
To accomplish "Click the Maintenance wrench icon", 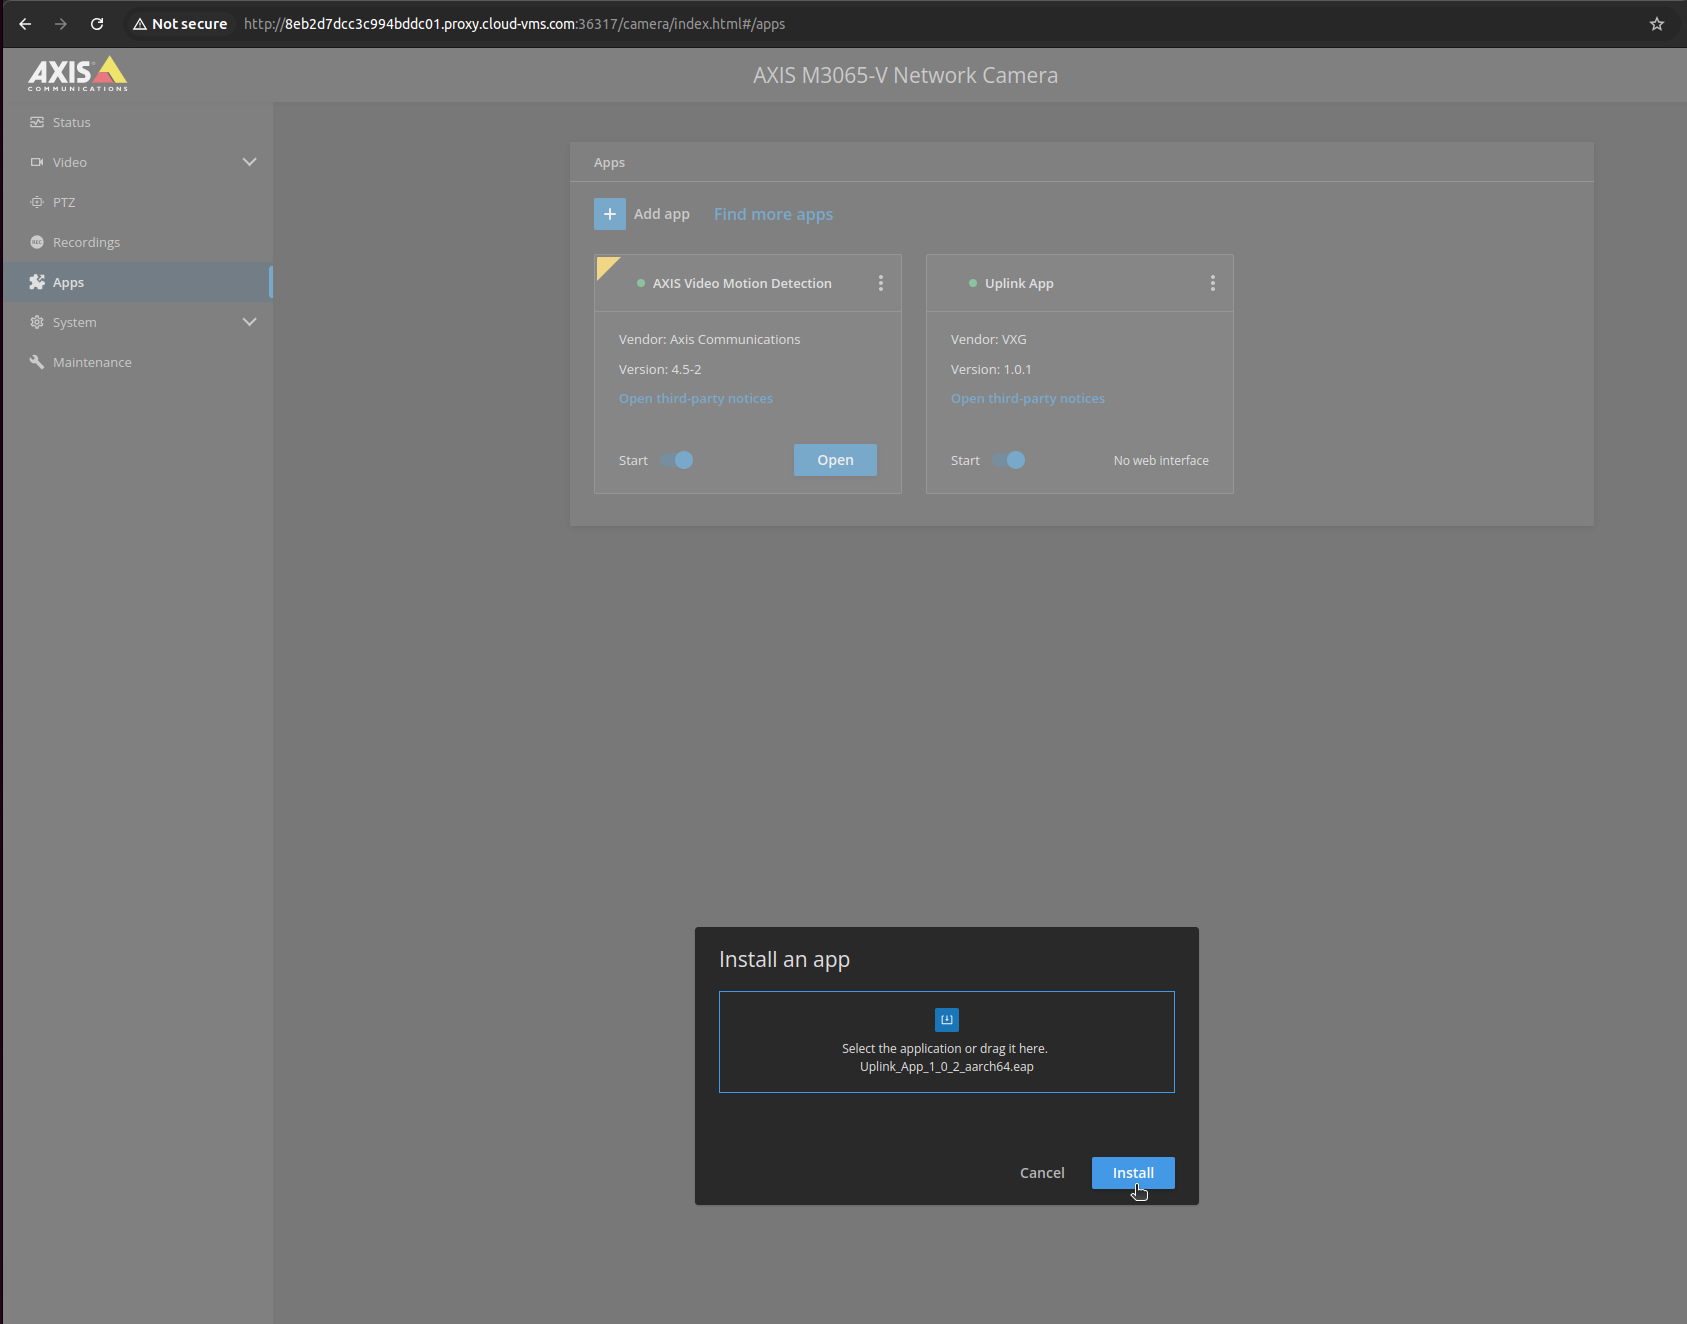I will [37, 362].
